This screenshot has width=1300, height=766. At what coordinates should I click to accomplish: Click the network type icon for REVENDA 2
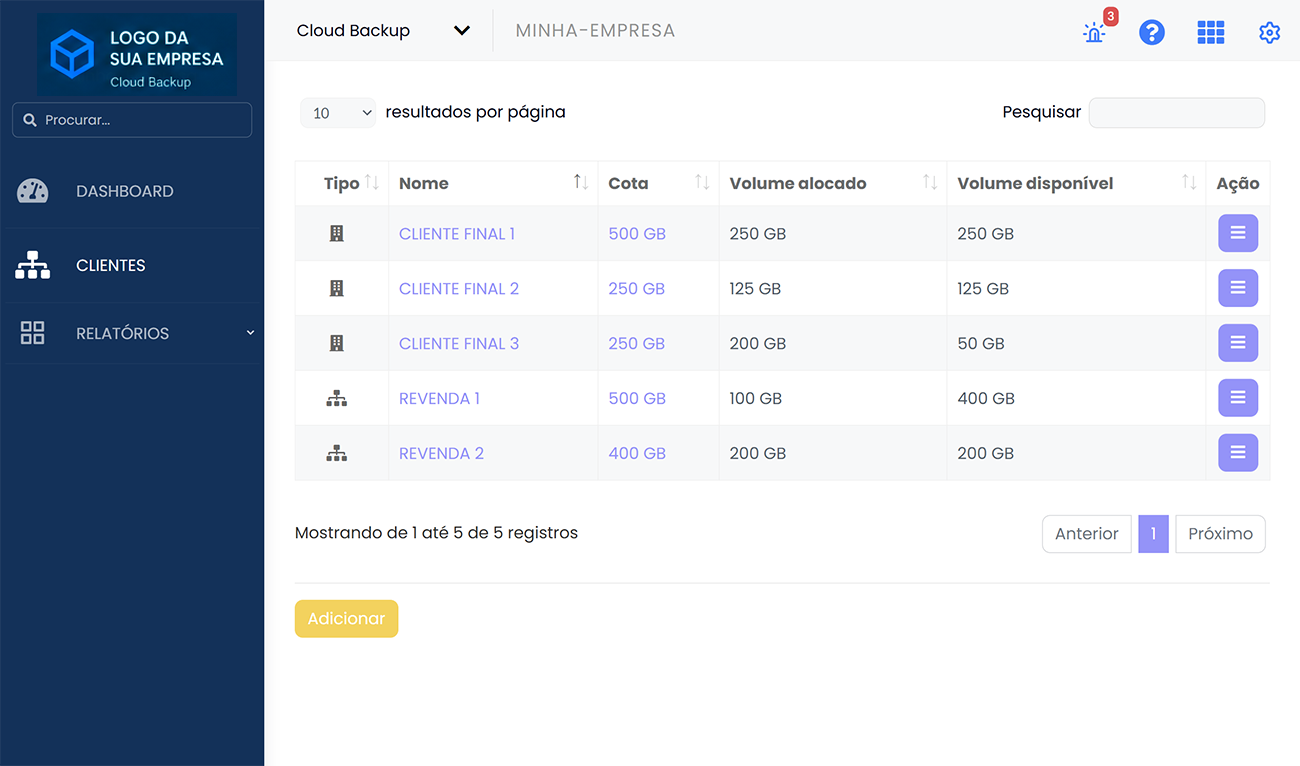(x=337, y=453)
